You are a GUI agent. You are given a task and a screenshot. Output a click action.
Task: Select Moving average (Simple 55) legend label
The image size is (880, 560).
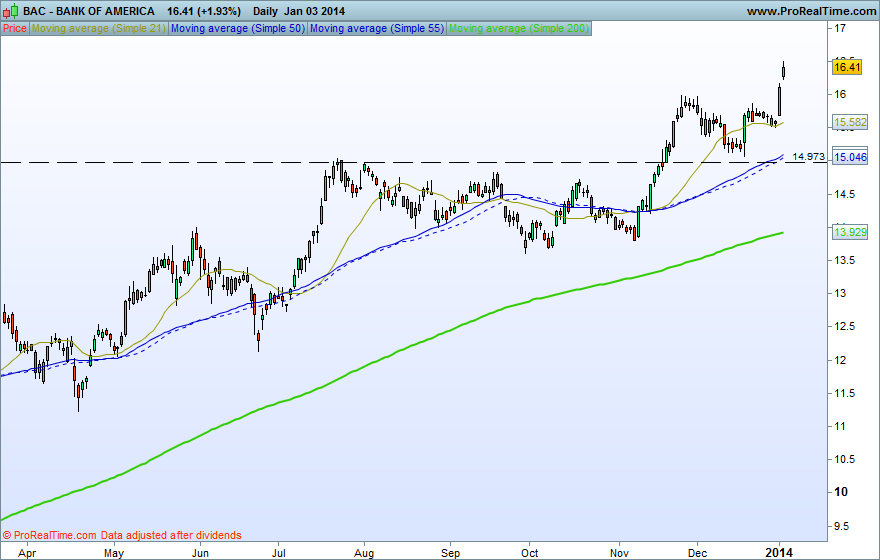click(x=377, y=29)
